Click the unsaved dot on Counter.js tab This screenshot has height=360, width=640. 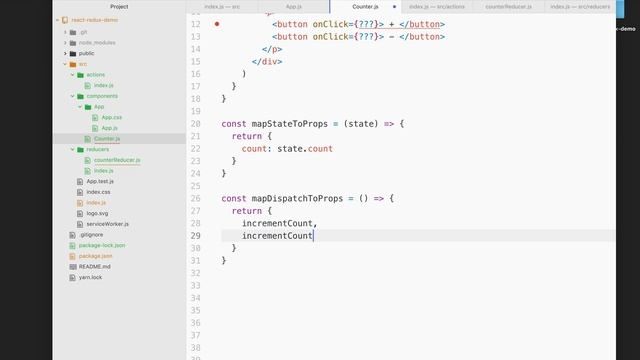394,7
